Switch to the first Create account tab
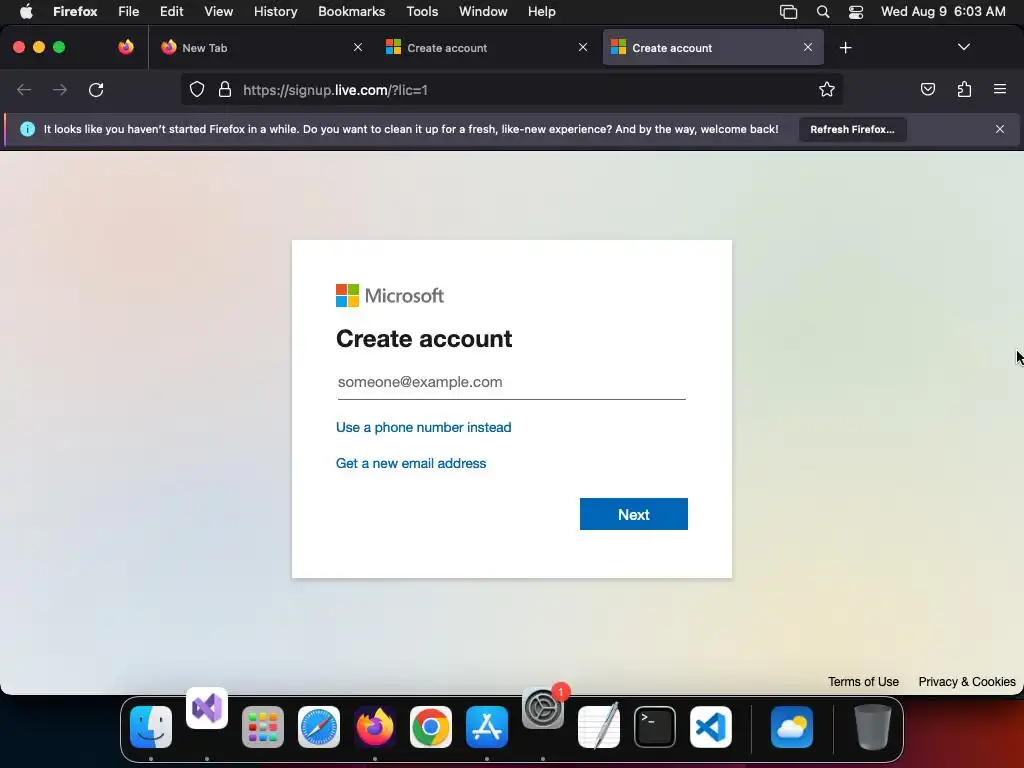Viewport: 1024px width, 768px height. 487,47
